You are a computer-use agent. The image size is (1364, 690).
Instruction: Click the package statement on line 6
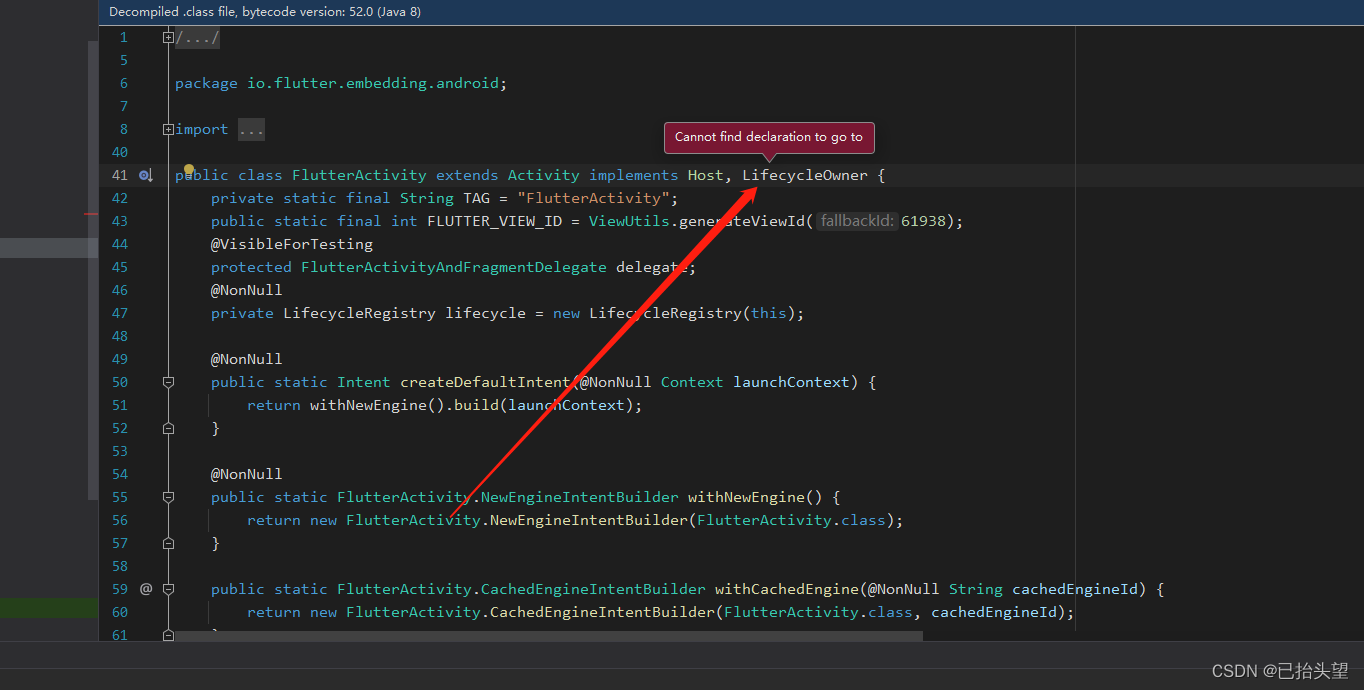click(340, 83)
